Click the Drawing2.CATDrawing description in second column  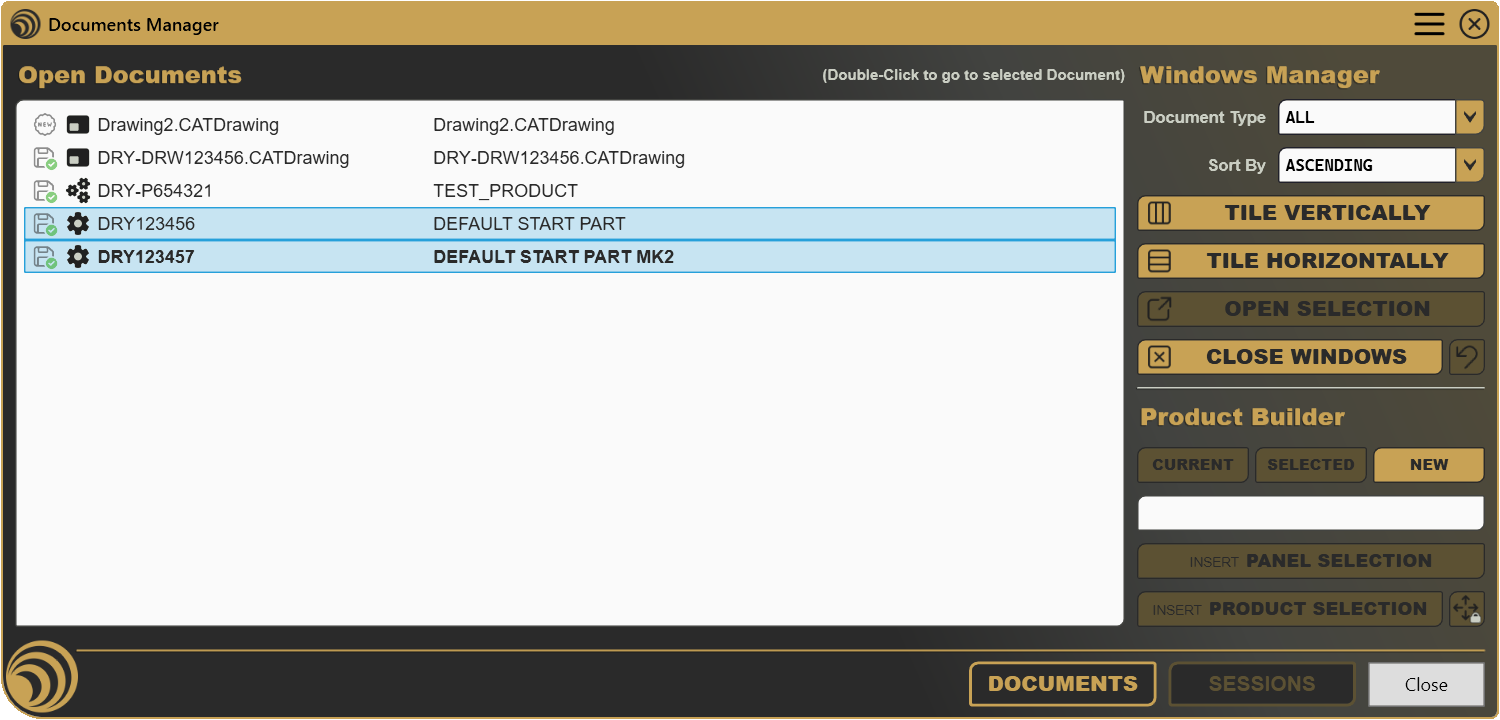(524, 125)
